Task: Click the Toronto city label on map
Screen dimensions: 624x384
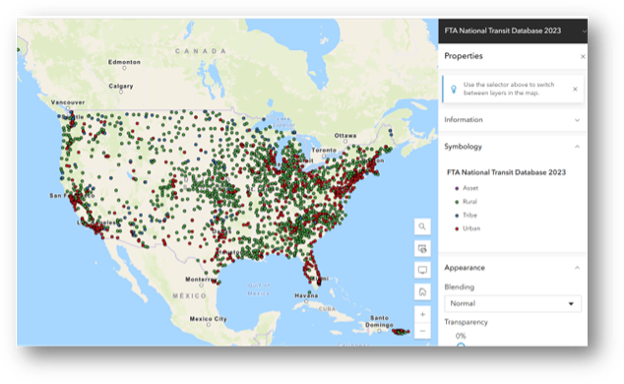Action: 324,150
